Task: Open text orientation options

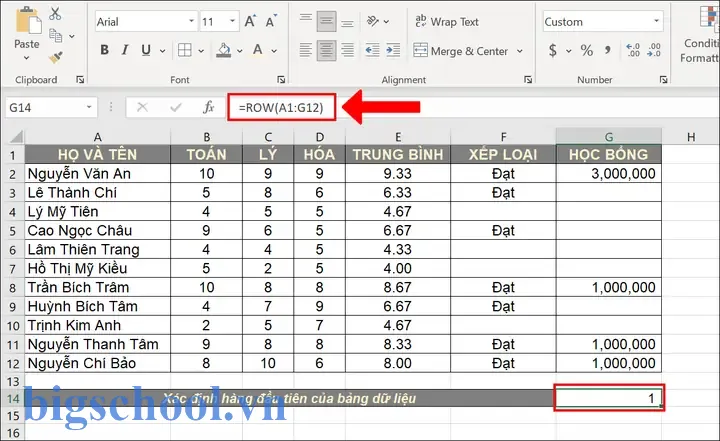Action: coord(372,21)
